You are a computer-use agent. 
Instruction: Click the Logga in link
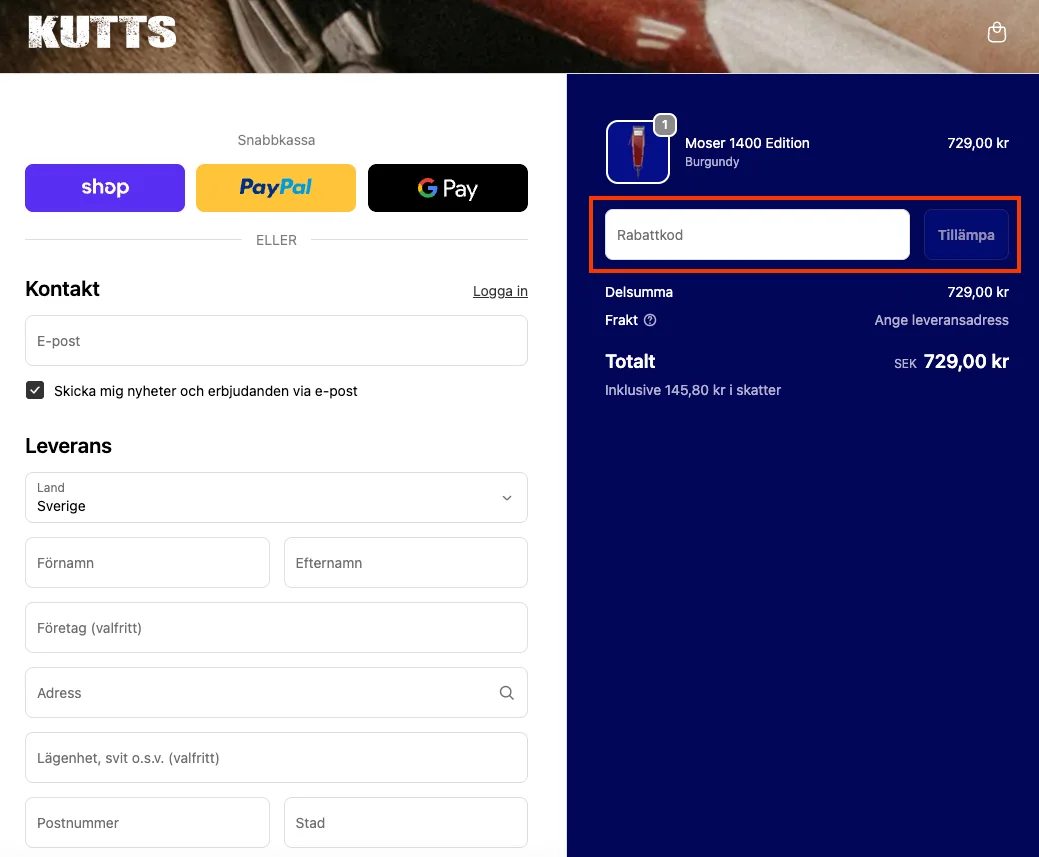click(x=500, y=291)
